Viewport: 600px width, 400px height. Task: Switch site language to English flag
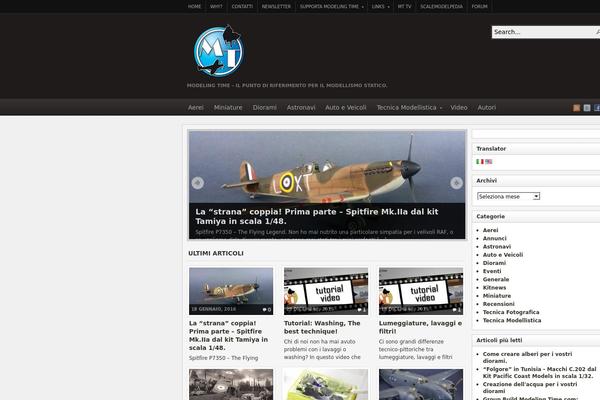click(x=489, y=162)
